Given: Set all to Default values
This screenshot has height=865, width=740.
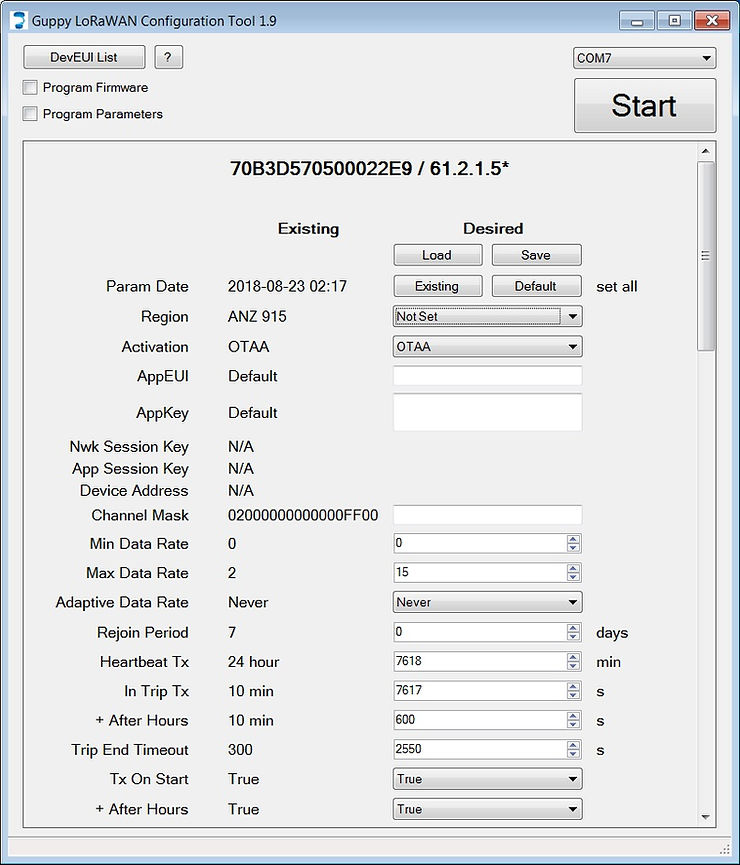Looking at the screenshot, I should [x=536, y=286].
